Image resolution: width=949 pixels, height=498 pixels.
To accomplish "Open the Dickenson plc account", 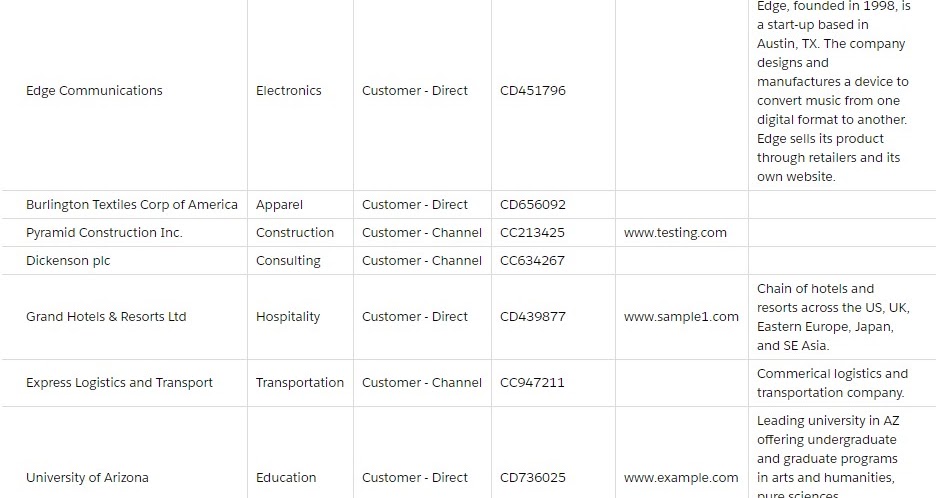I will point(68,261).
